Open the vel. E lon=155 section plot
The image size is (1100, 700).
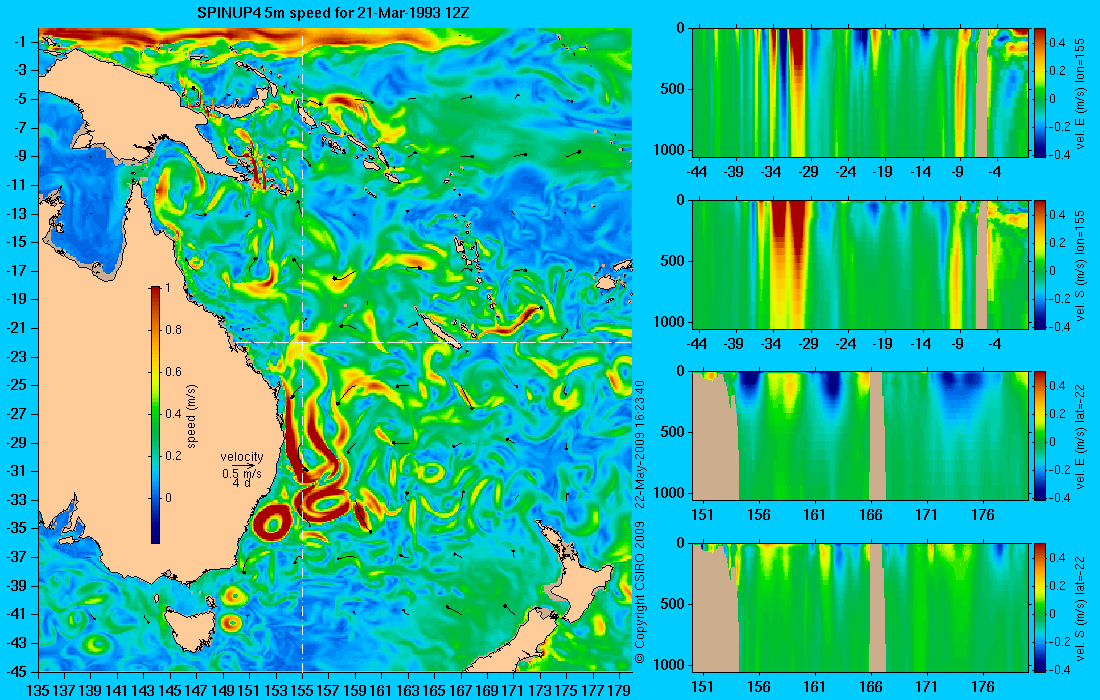(860, 93)
